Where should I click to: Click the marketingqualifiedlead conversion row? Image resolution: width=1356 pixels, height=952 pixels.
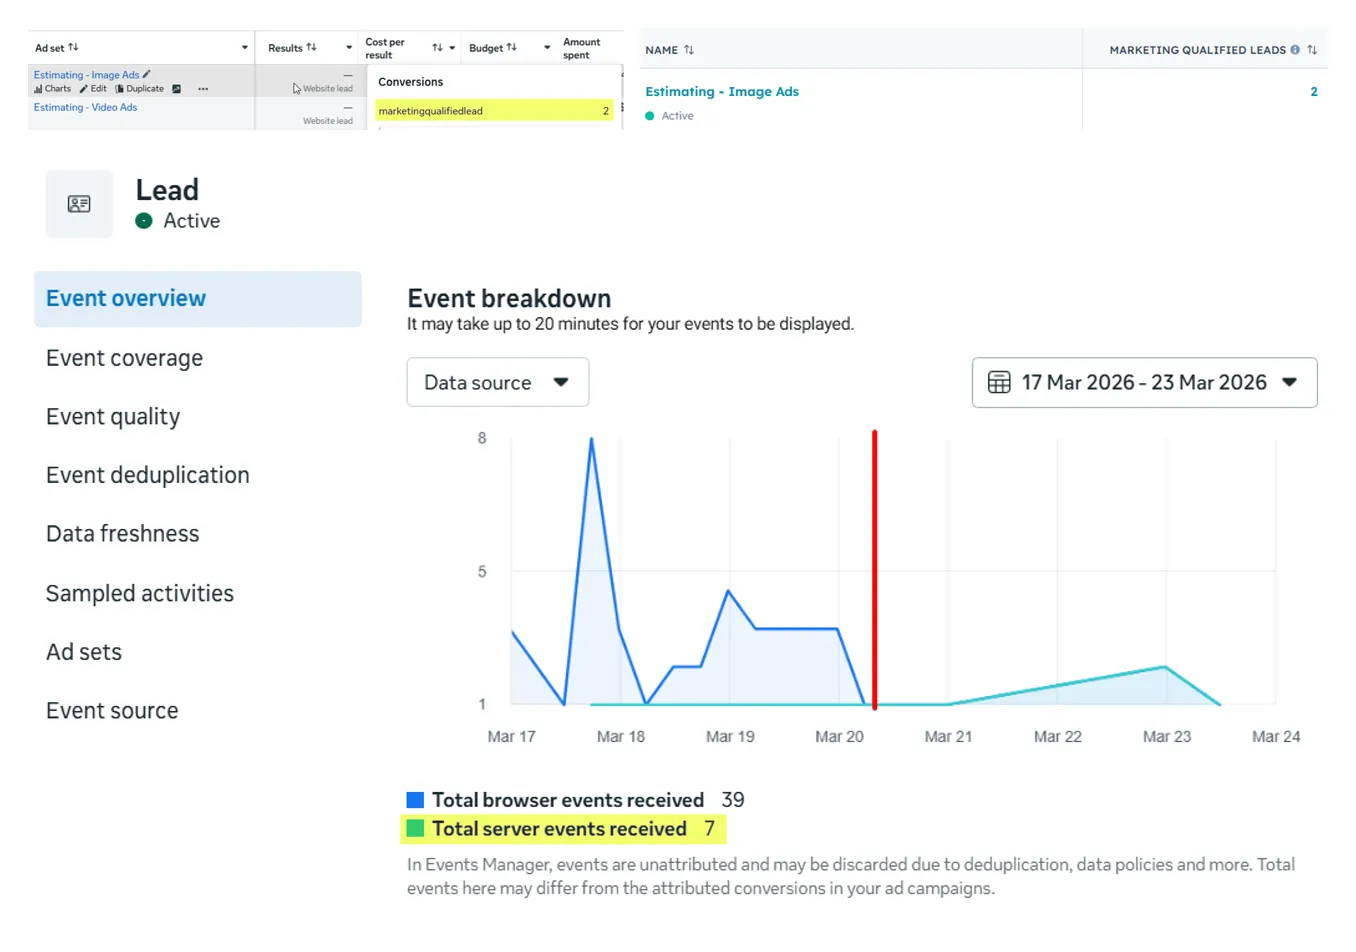(x=494, y=110)
